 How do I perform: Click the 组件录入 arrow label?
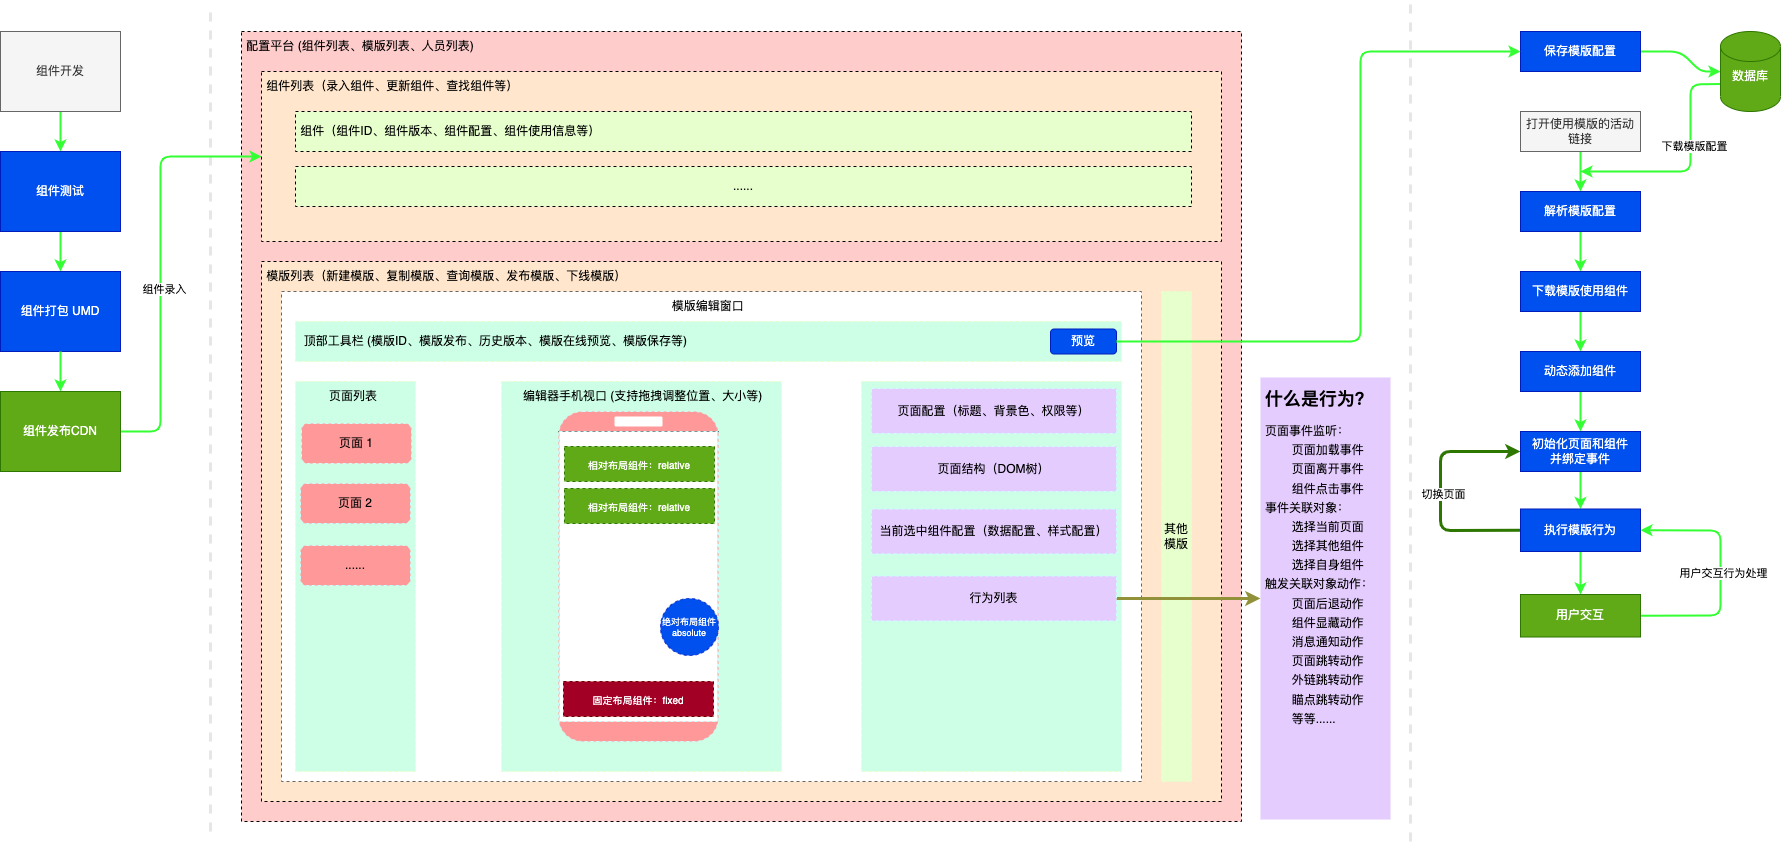164,289
